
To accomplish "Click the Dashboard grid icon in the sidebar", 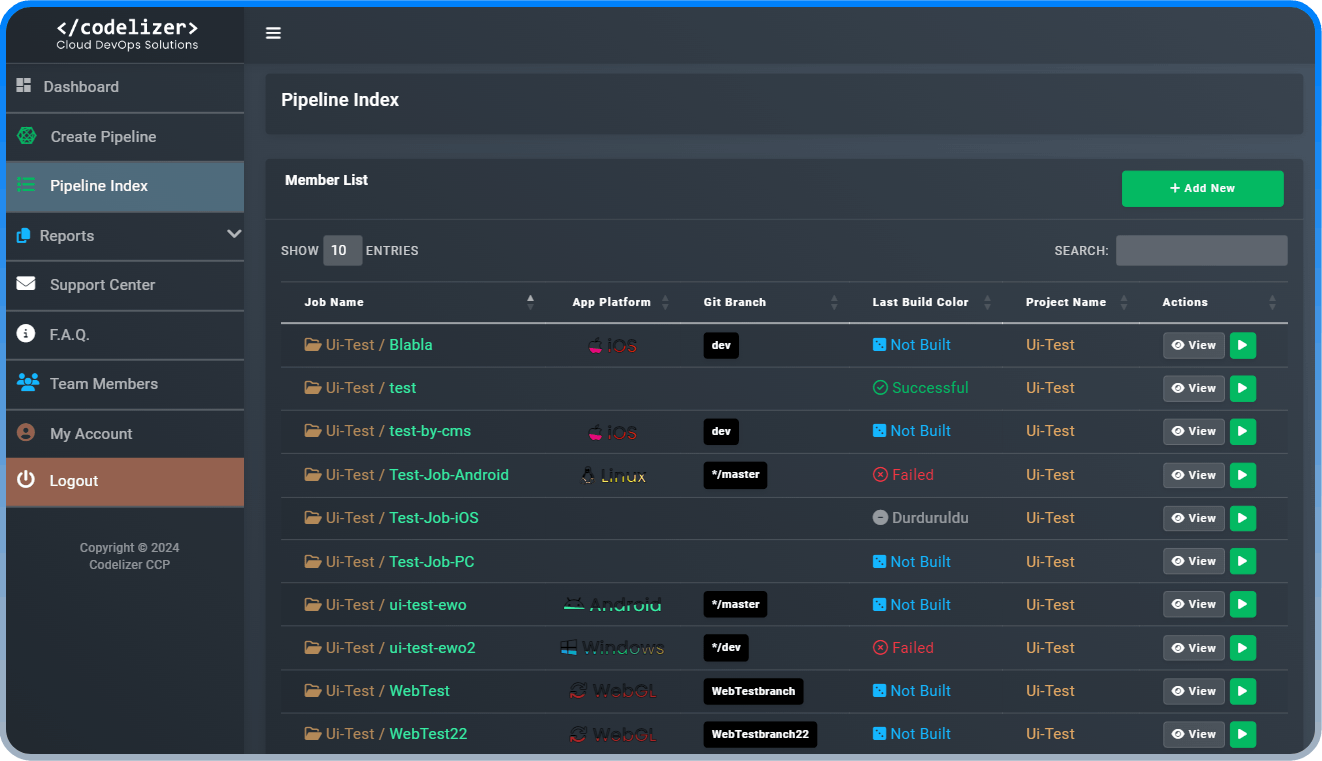I will [x=24, y=86].
